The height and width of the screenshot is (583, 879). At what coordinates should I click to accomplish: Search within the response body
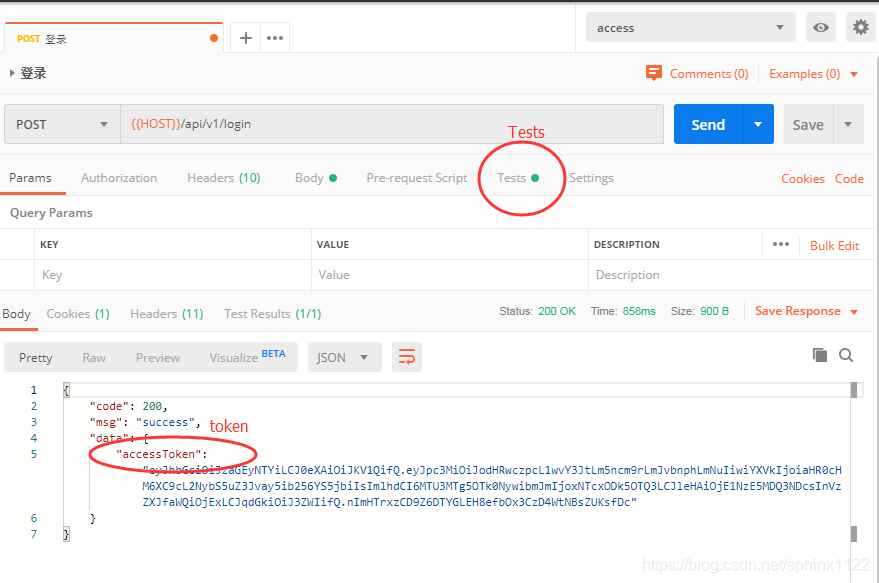click(846, 355)
